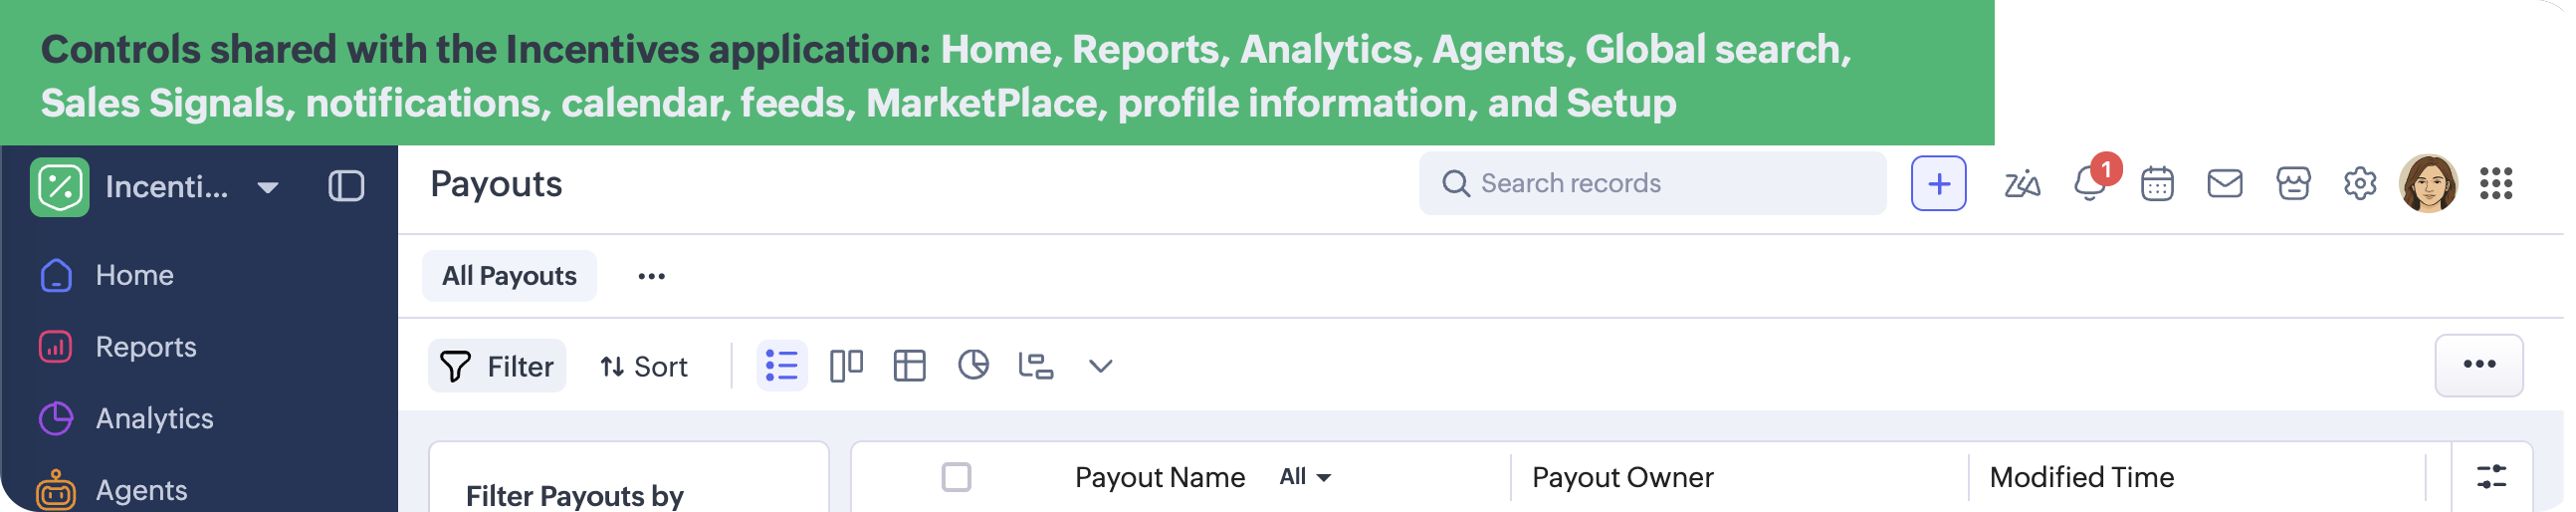Open the calendar icon
2576x512 pixels.
pyautogui.click(x=2157, y=184)
